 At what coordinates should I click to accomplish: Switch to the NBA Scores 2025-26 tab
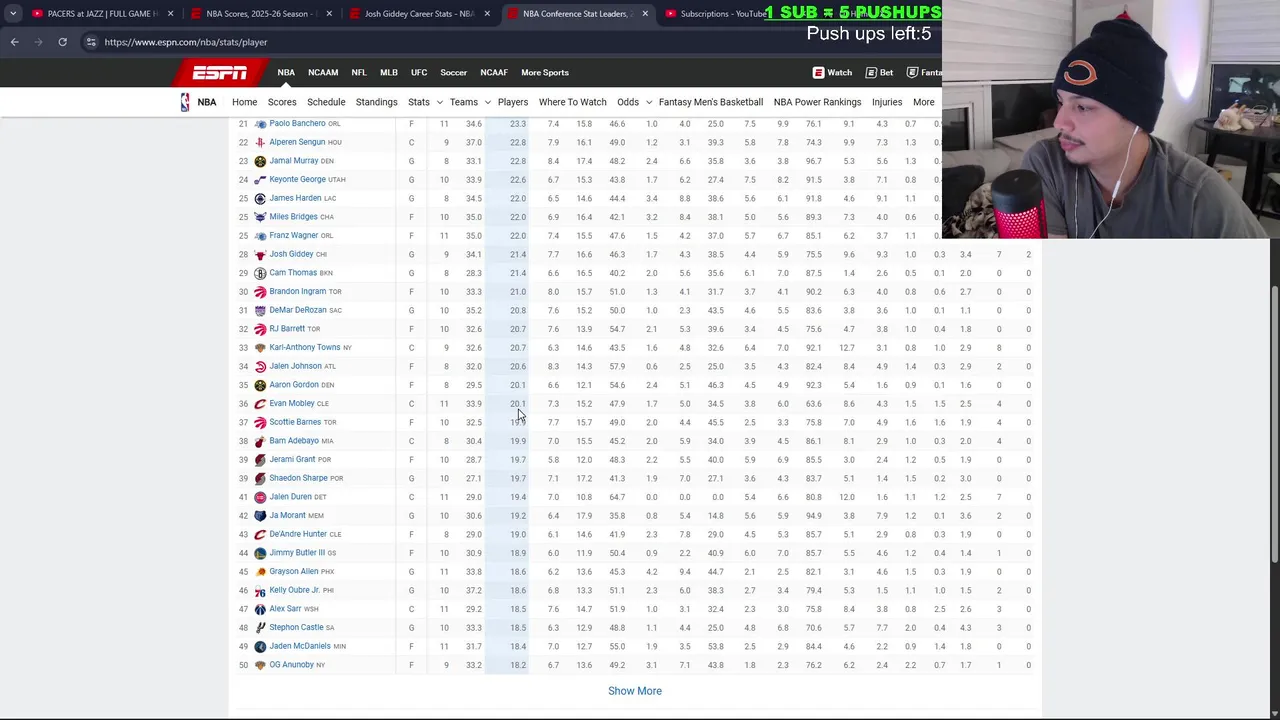258,14
